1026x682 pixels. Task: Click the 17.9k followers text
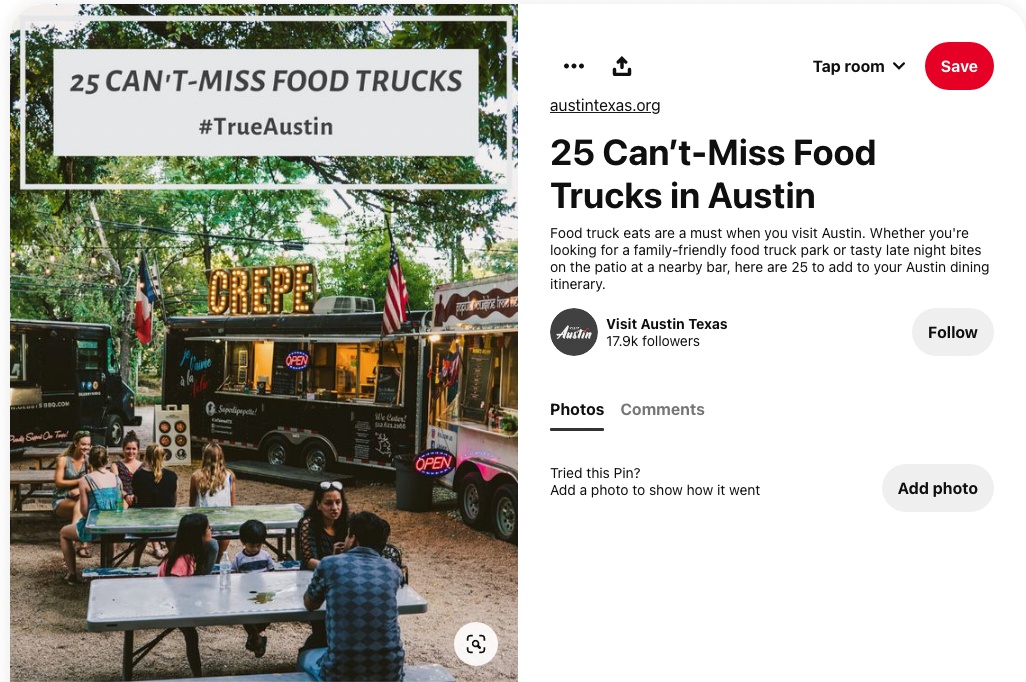652,341
